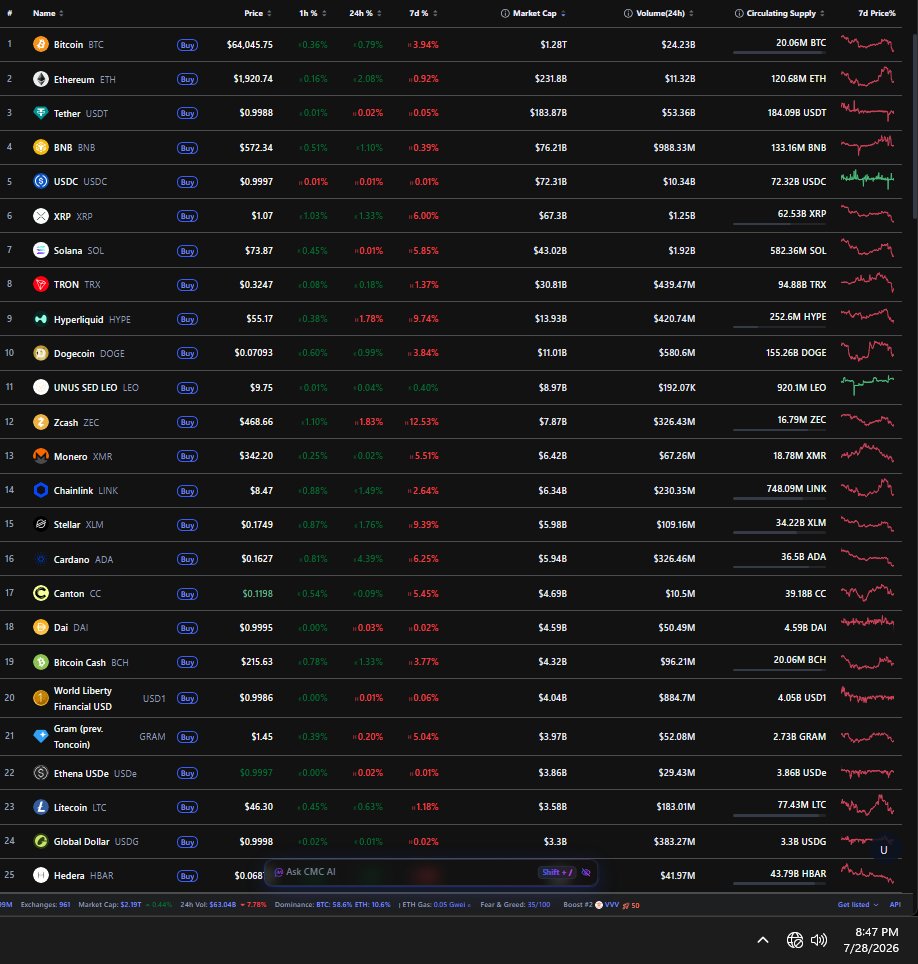Click the Bitcoin coin logo icon
The width and height of the screenshot is (918, 964).
tap(41, 44)
